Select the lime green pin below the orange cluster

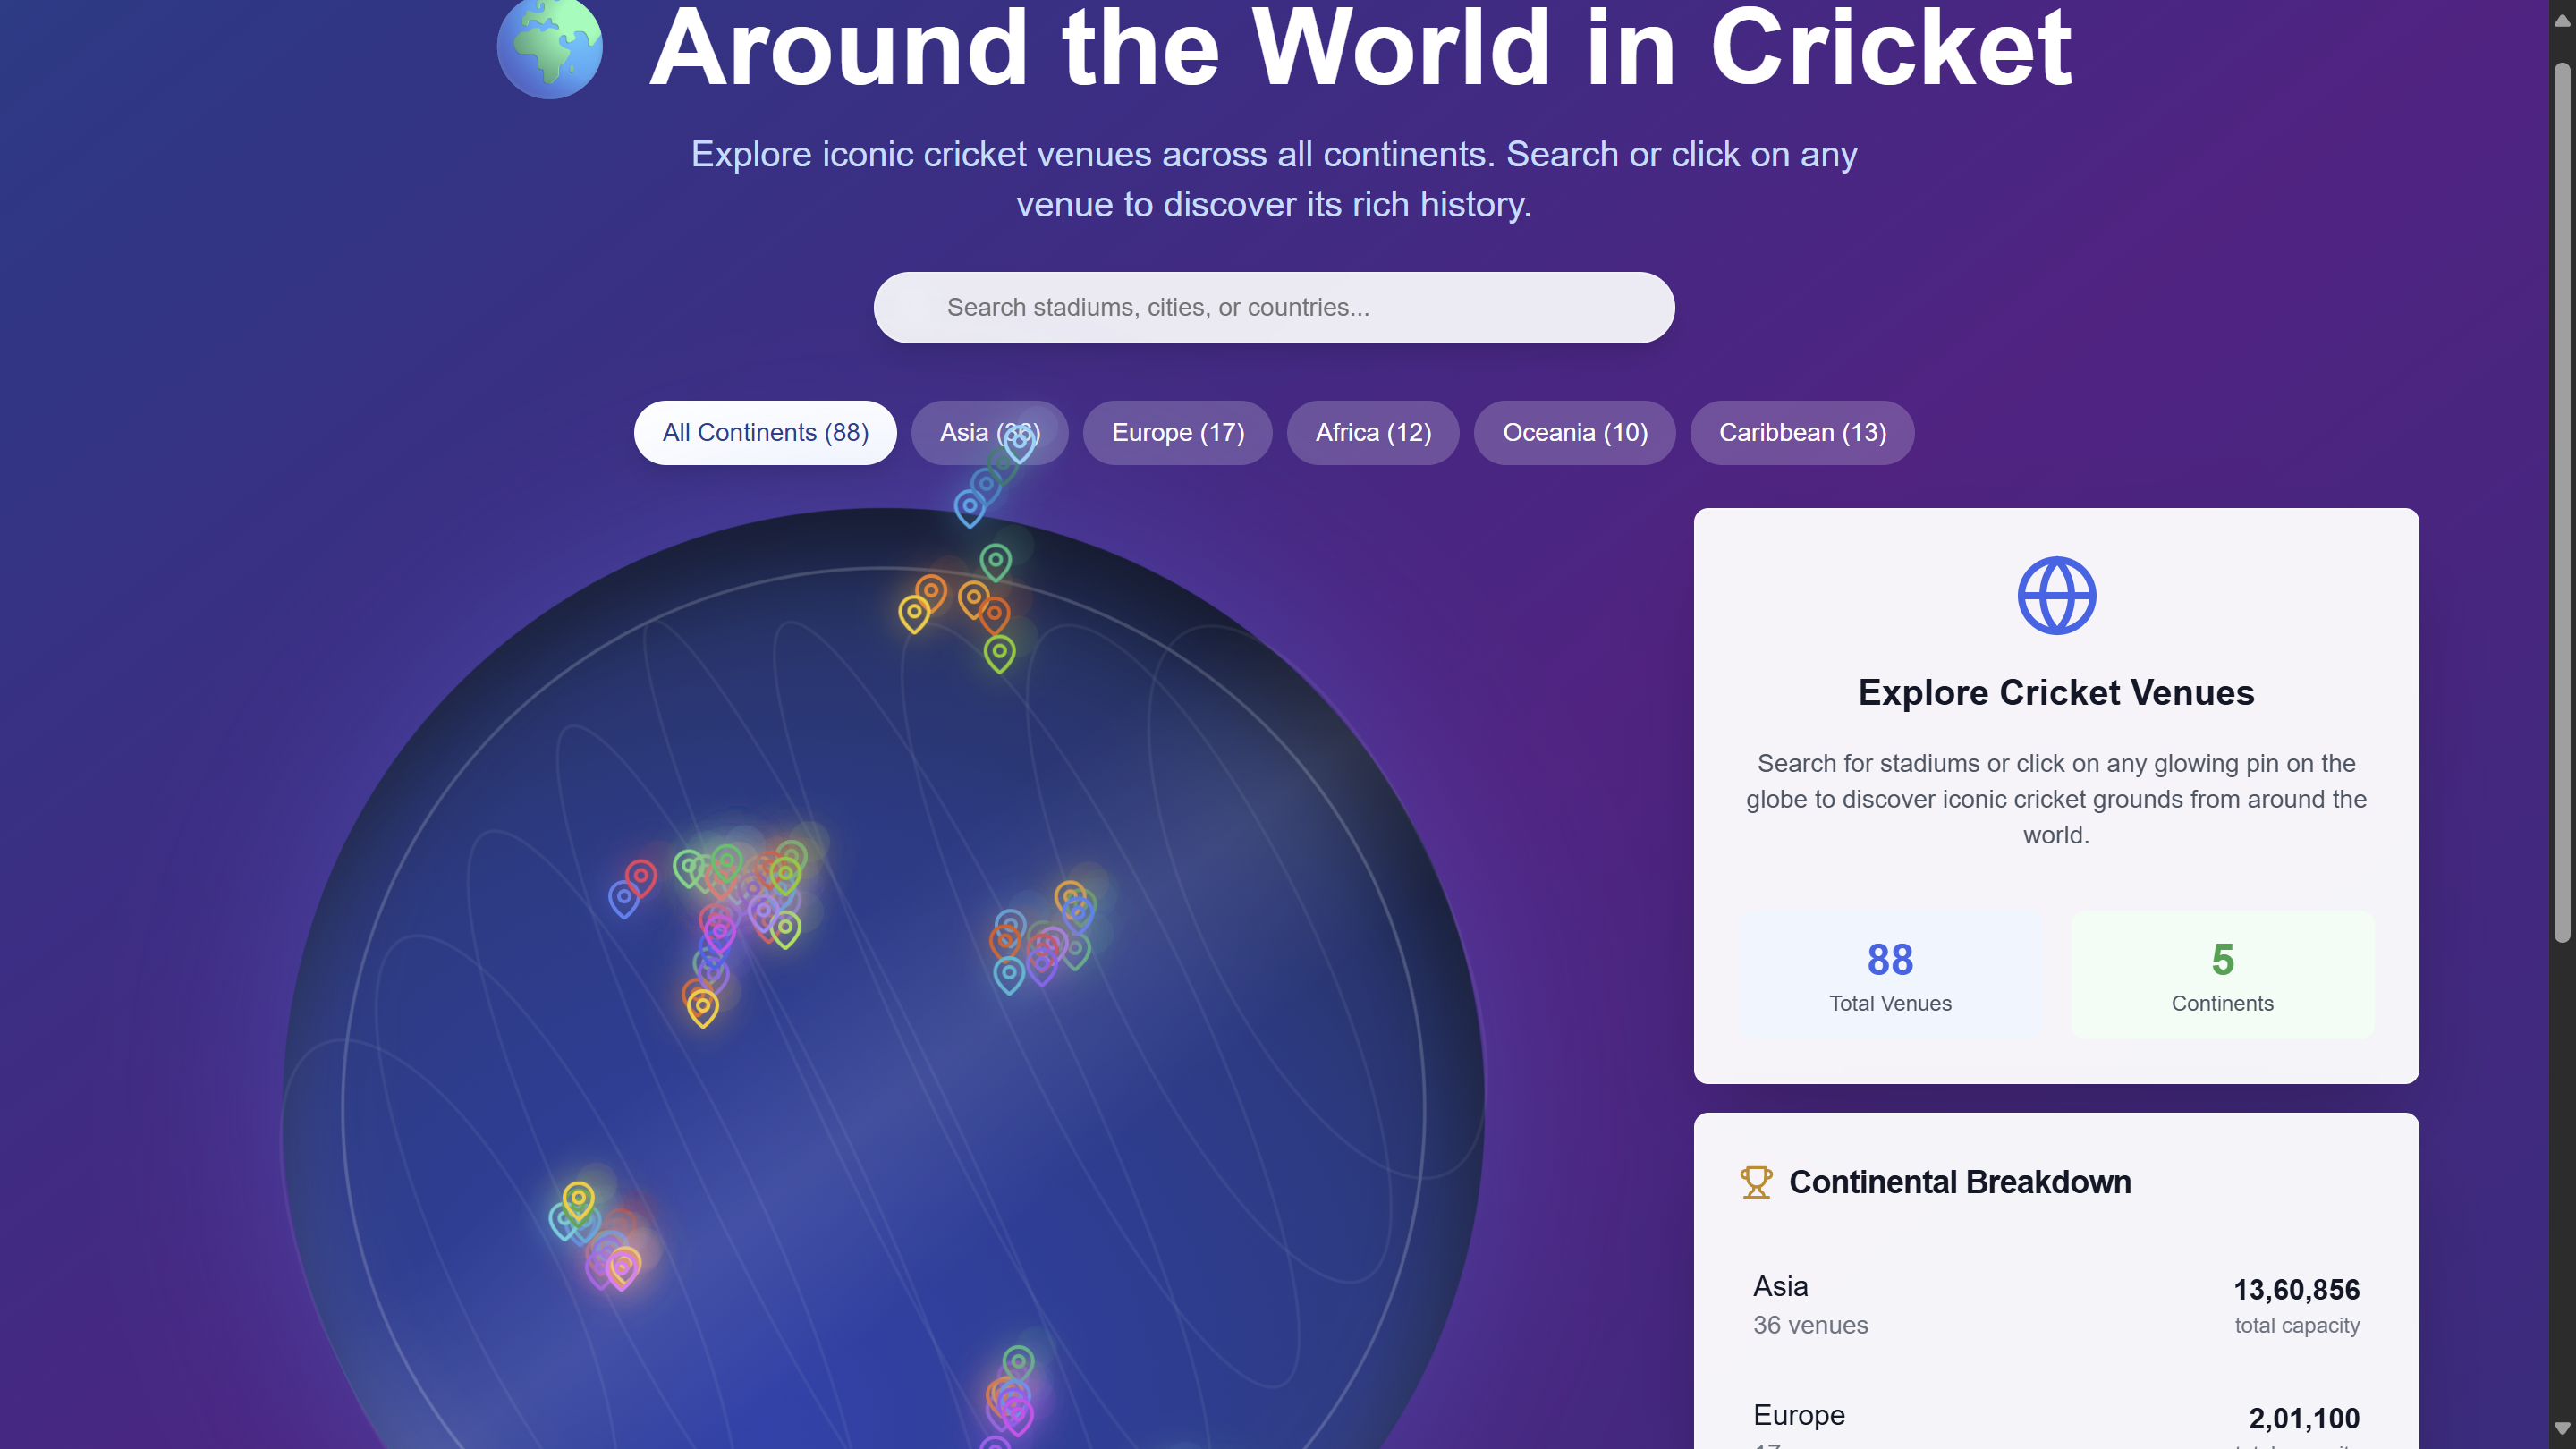[x=999, y=654]
